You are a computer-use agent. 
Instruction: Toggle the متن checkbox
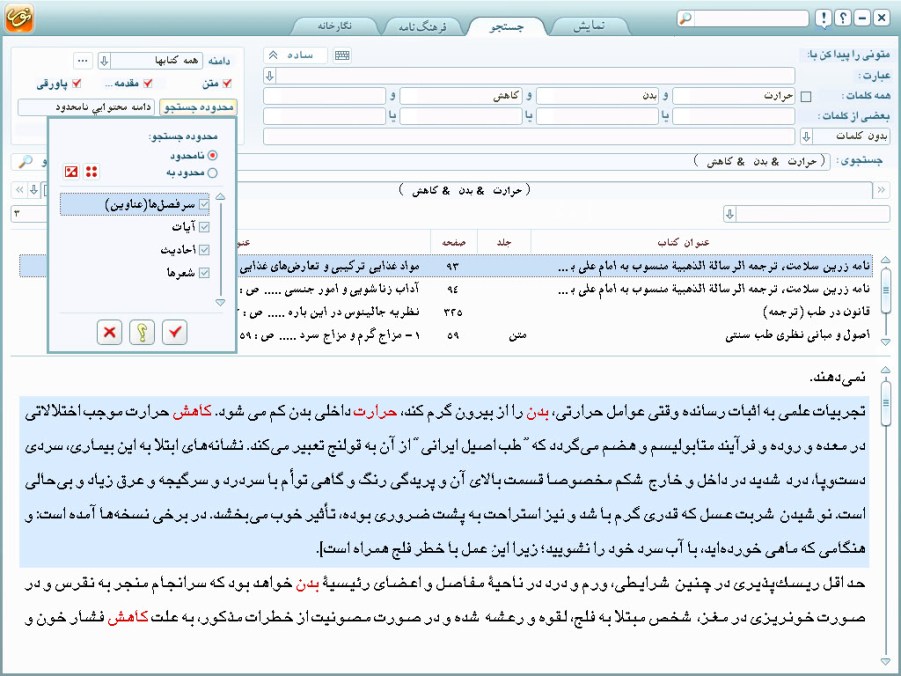[227, 83]
